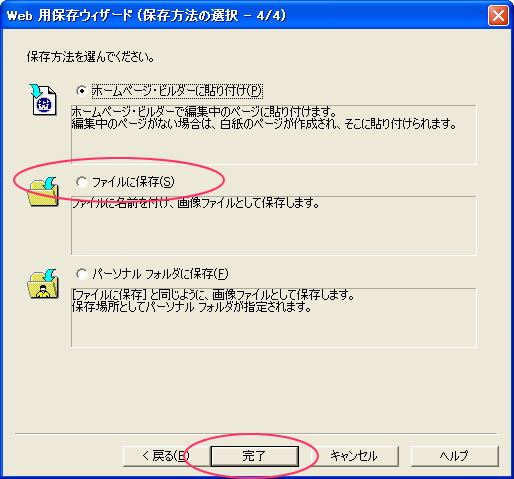
Task: Click the Web 用保存ウィザード title bar
Action: coord(243,15)
